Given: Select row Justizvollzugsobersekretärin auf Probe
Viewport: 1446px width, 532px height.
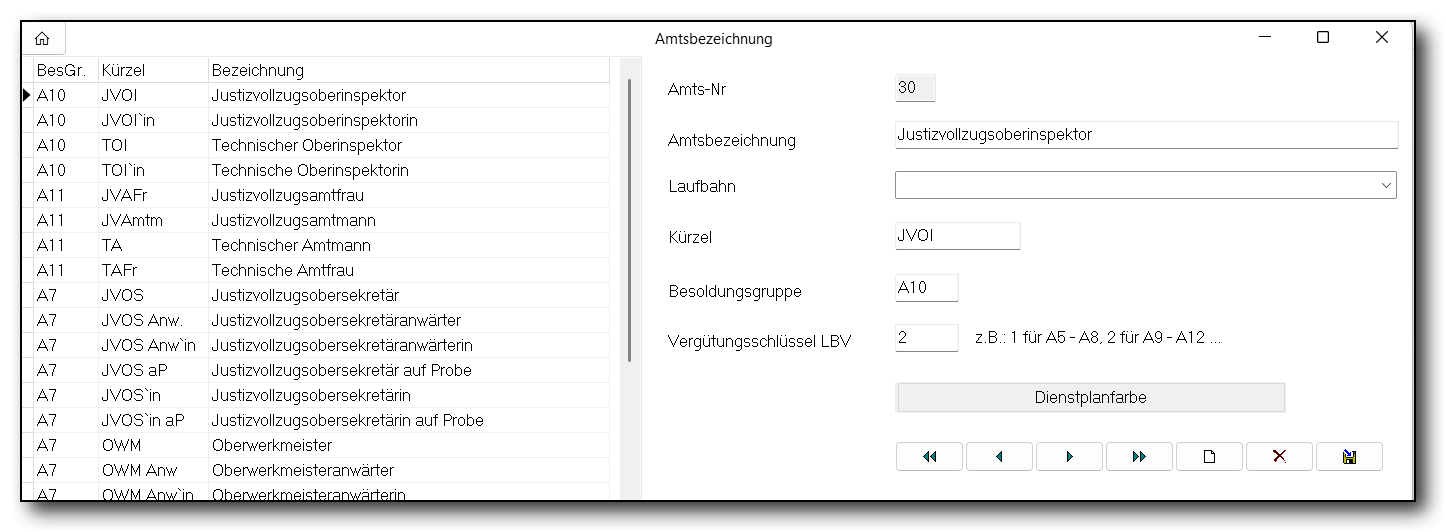Looking at the screenshot, I should click(x=320, y=420).
